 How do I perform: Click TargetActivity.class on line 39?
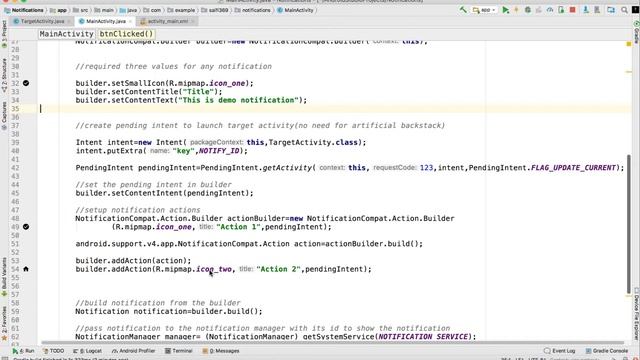click(313, 142)
